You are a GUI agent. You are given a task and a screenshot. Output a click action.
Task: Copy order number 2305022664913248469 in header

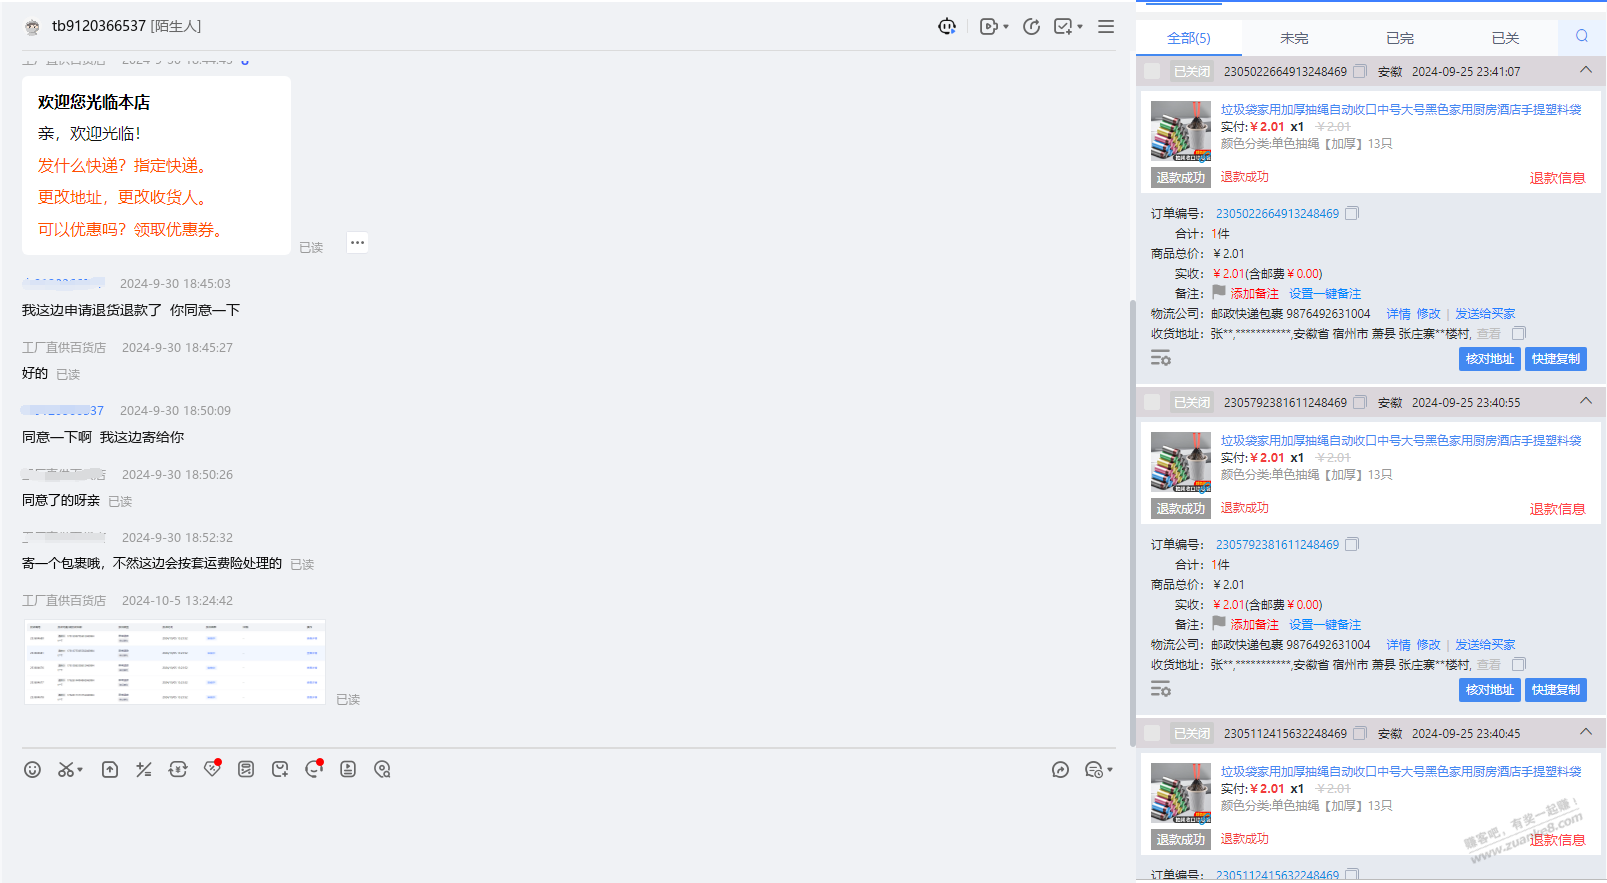pos(1360,71)
